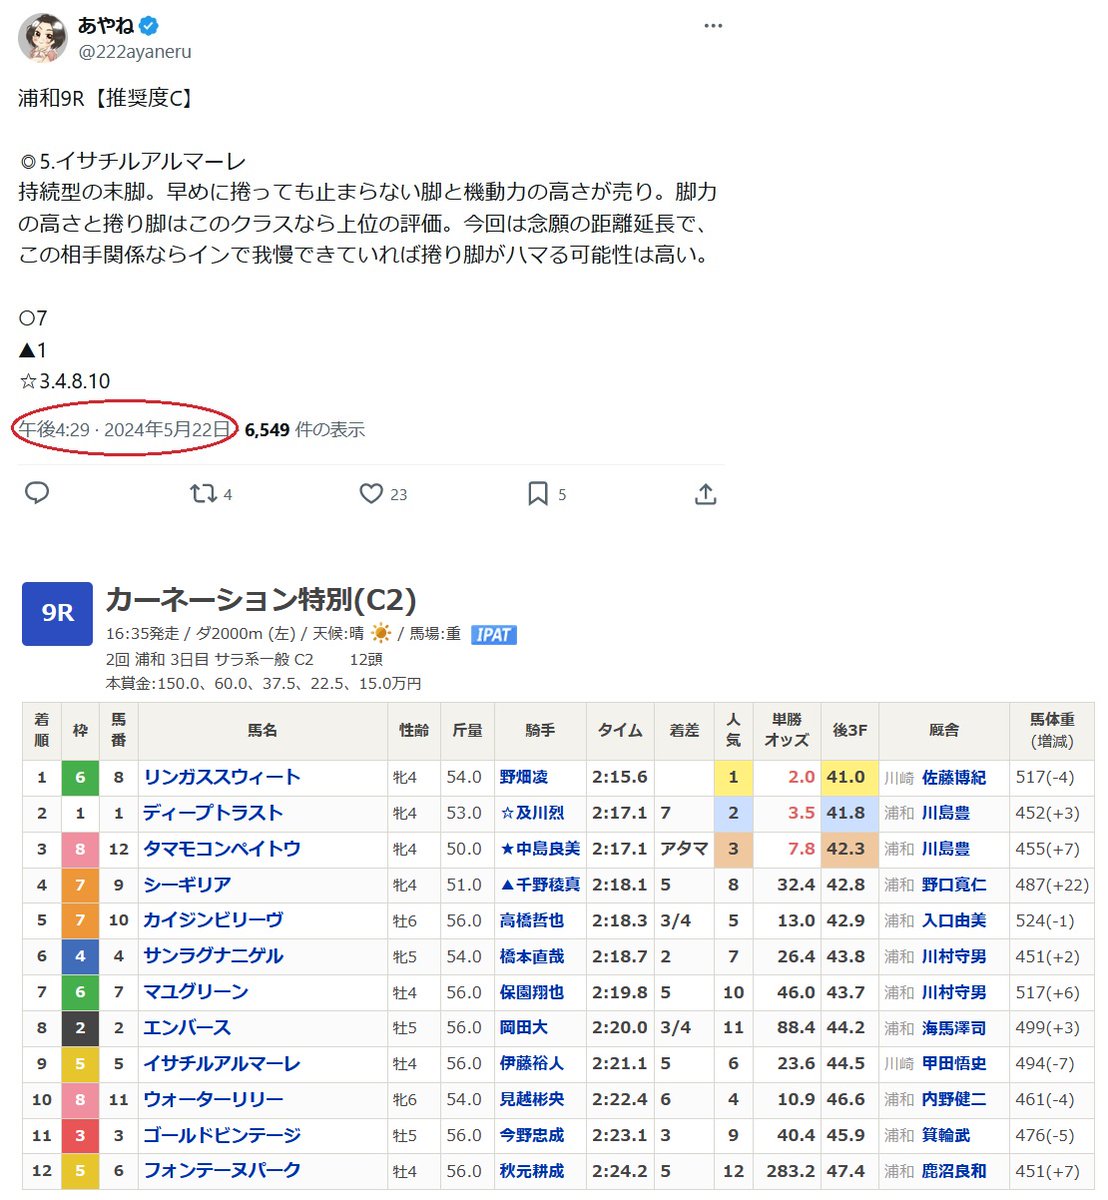Open jockey 伊藤裕人 link

[532, 1064]
